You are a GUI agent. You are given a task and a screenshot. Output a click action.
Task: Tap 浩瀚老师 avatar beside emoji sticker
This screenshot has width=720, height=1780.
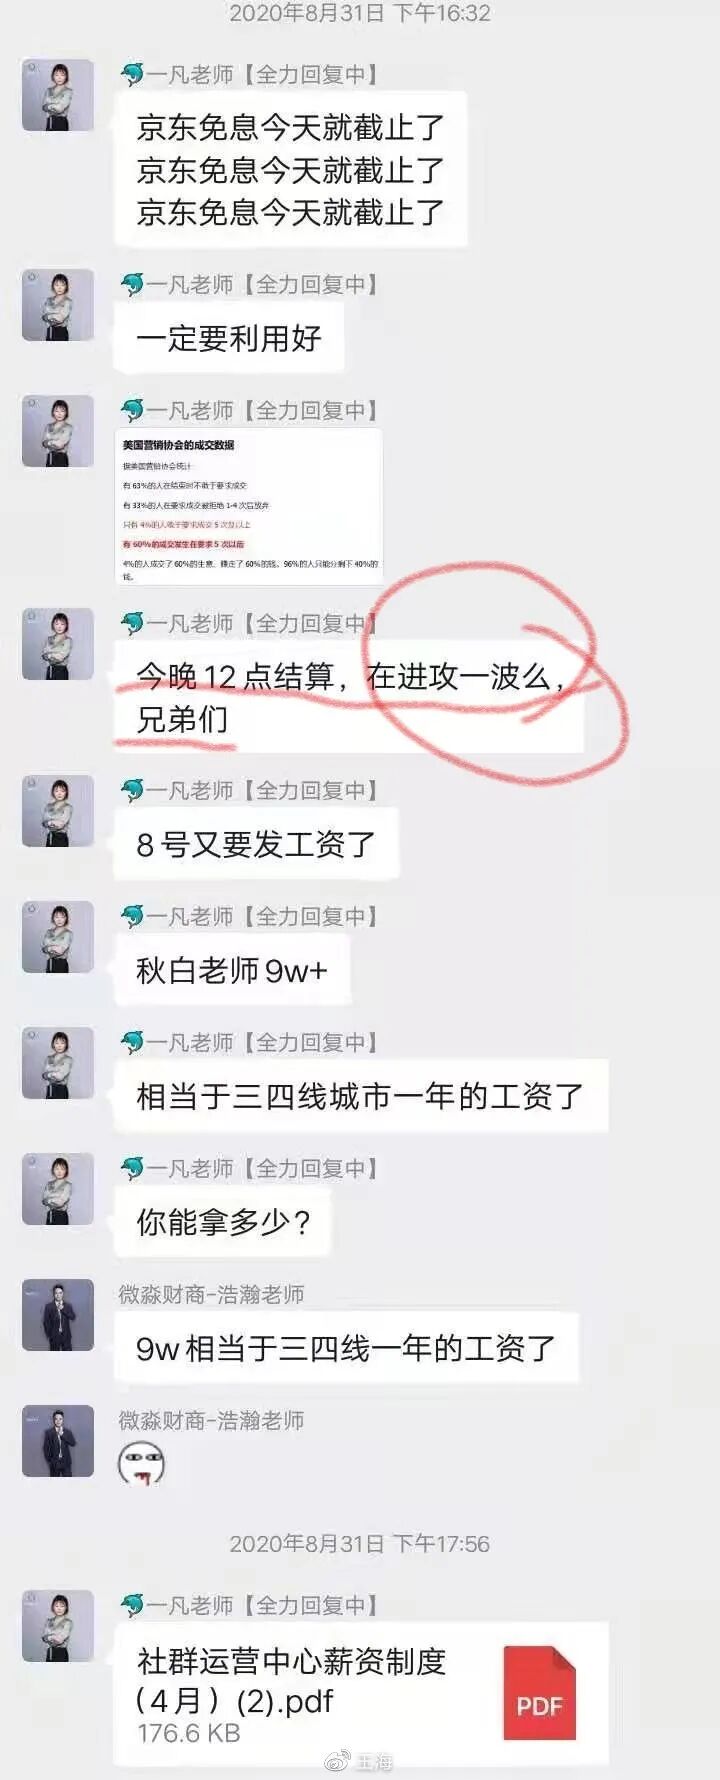tap(58, 1441)
